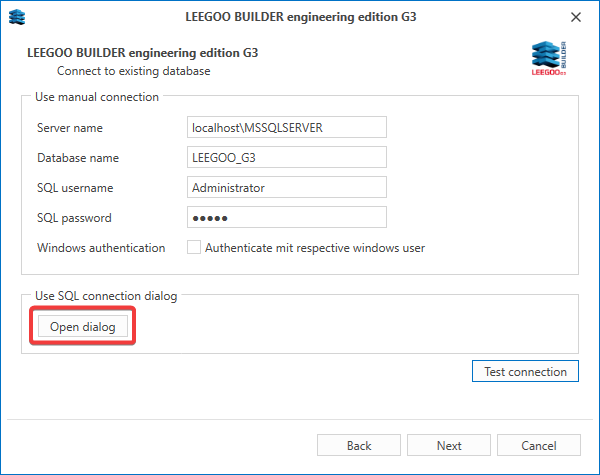Image resolution: width=600 pixels, height=475 pixels.
Task: Open the SQL connection dialog
Action: [83, 326]
